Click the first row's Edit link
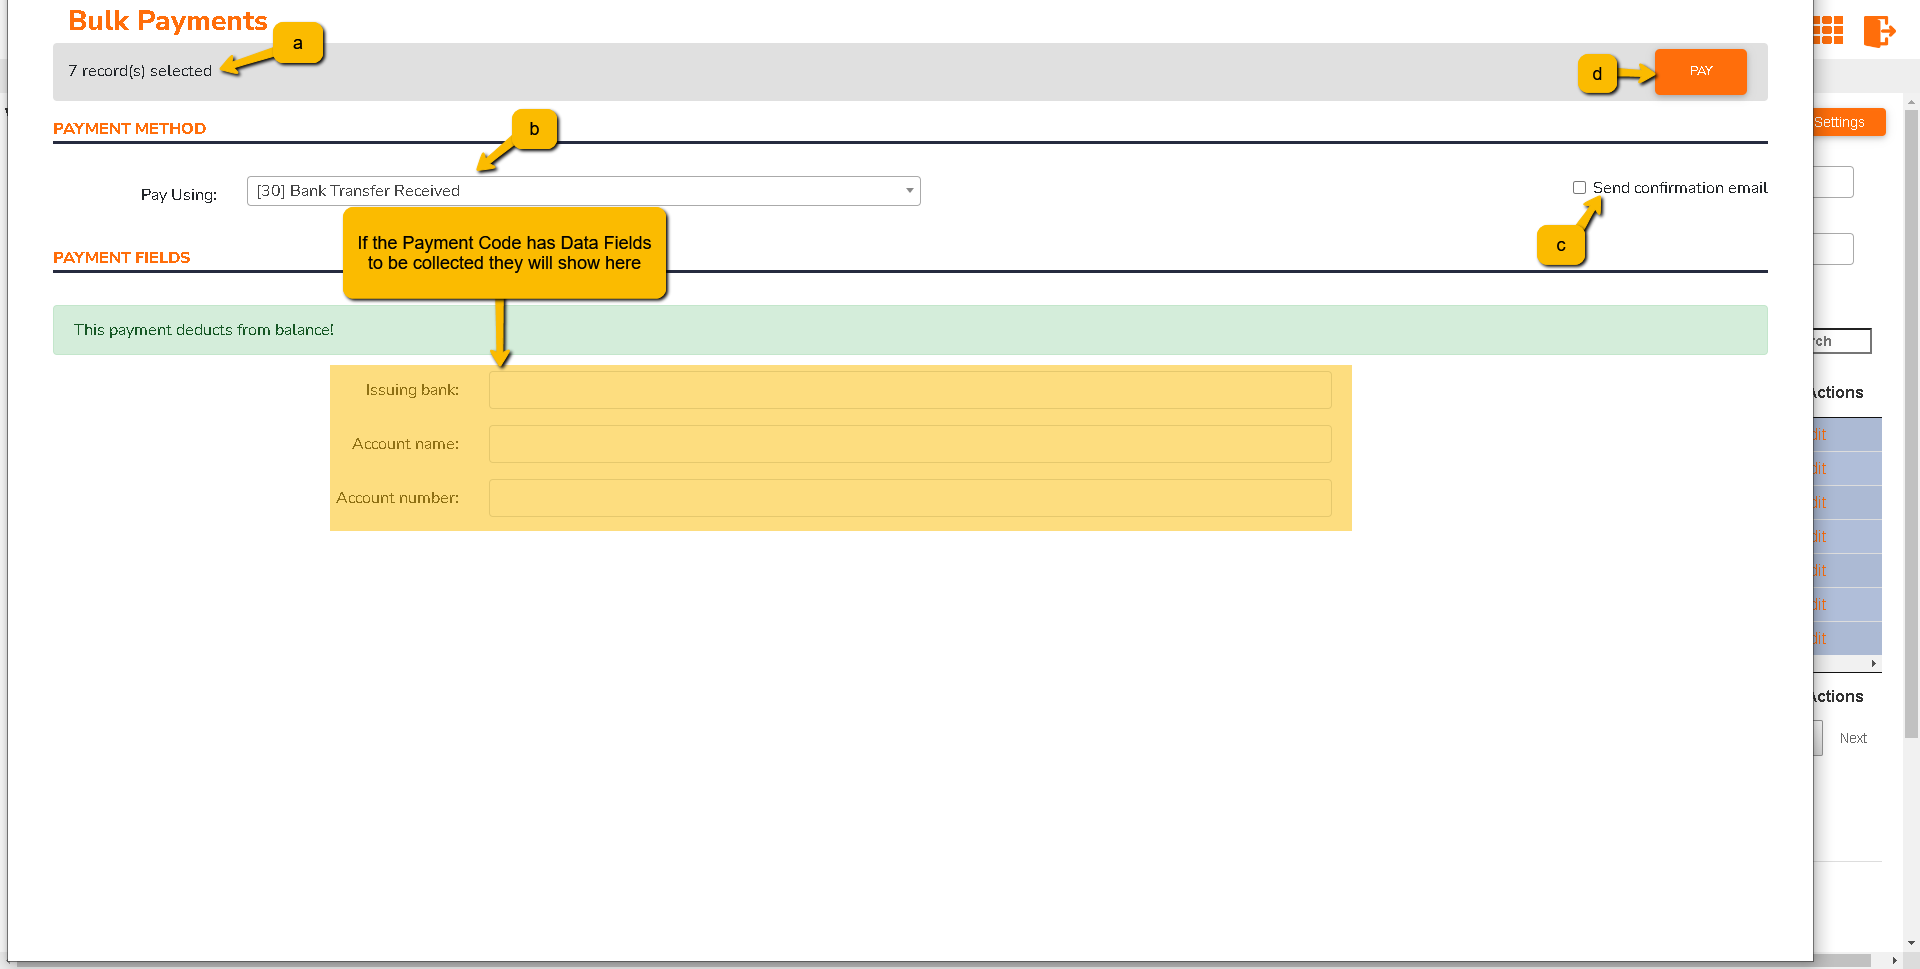The image size is (1920, 969). [1821, 435]
